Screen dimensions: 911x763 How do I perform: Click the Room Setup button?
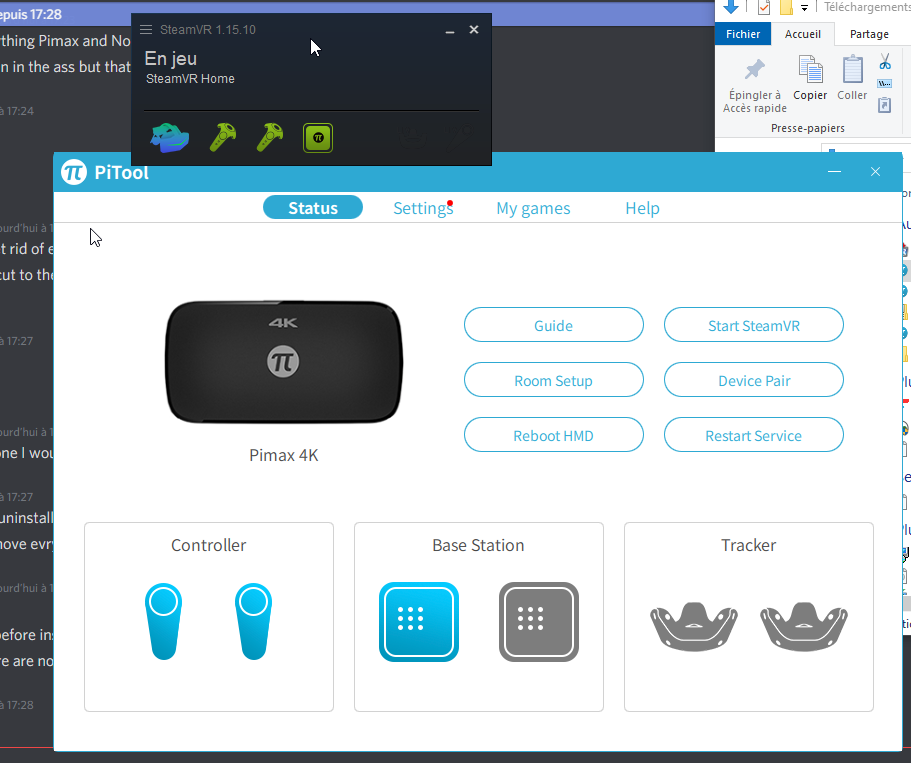pos(553,380)
